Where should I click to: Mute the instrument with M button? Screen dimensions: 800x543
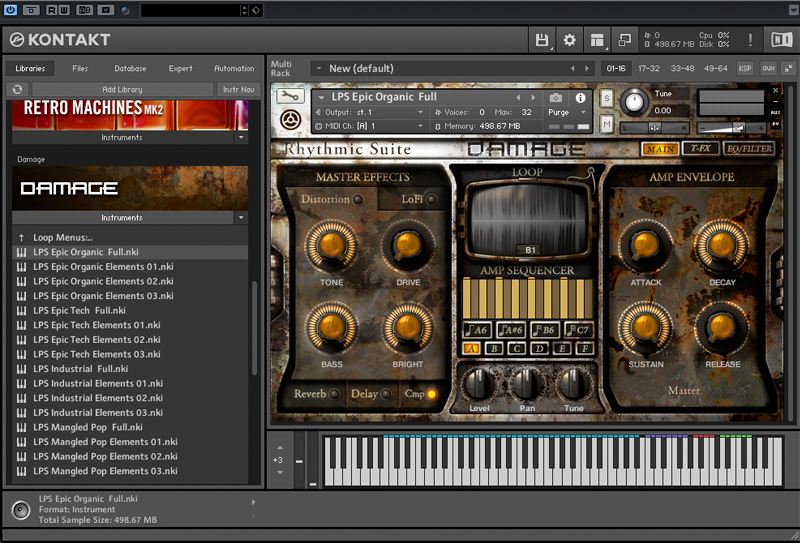[x=607, y=124]
